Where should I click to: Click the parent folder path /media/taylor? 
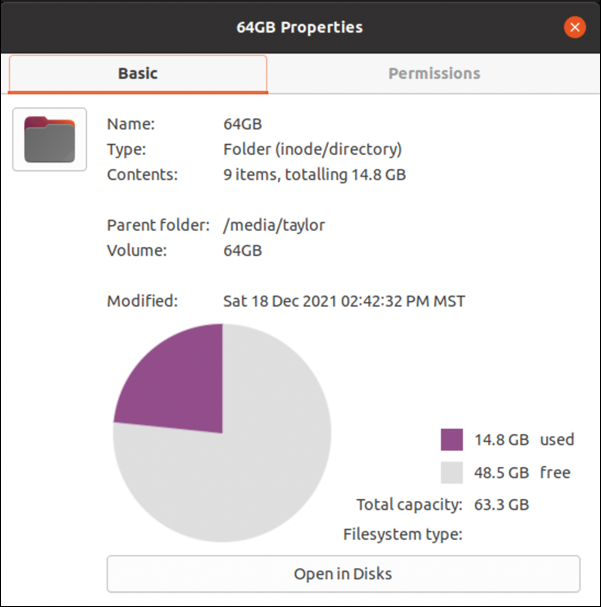point(274,225)
